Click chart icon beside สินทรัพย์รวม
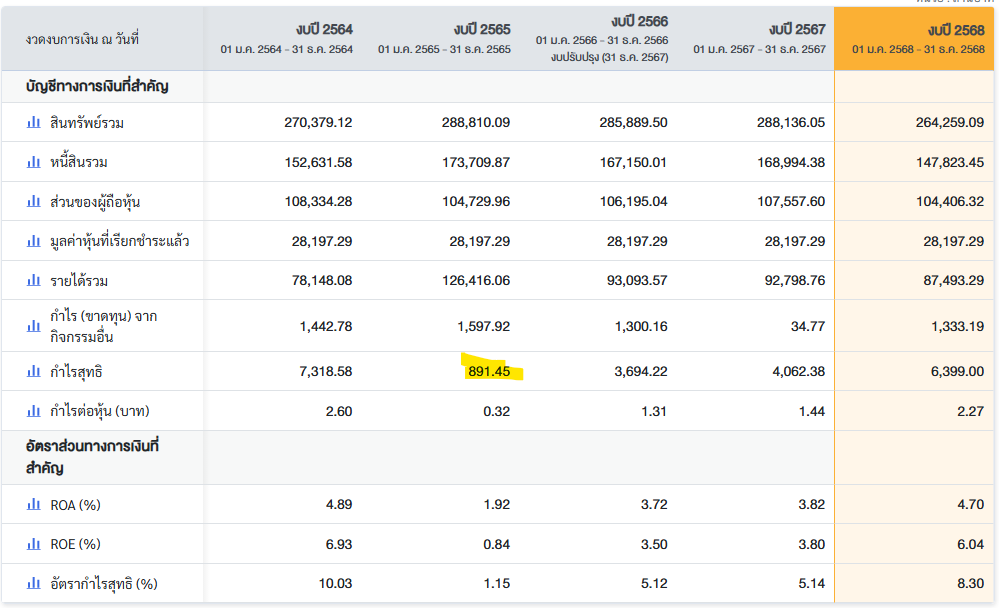The width and height of the screenshot is (999, 608). pos(34,123)
